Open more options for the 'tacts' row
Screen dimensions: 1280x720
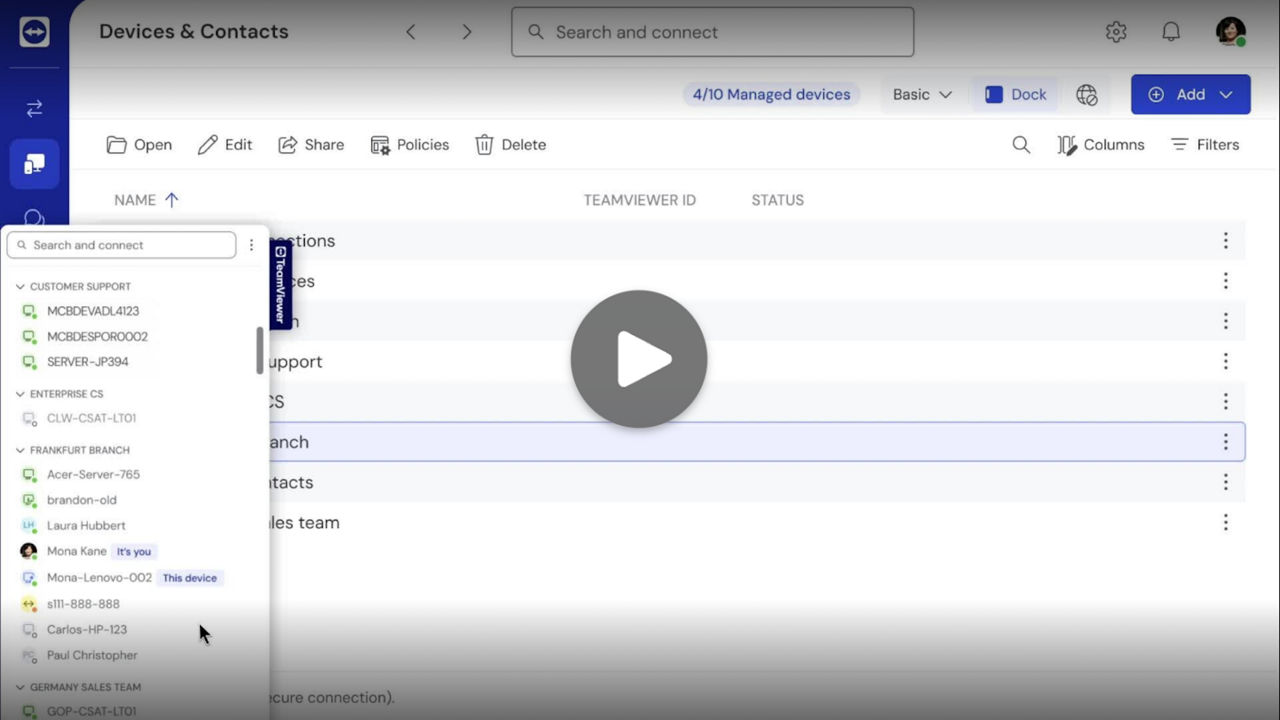[x=1225, y=483]
